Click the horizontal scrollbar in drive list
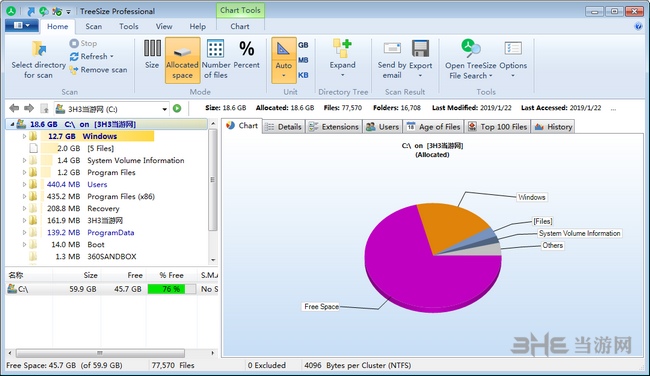 click(x=100, y=353)
